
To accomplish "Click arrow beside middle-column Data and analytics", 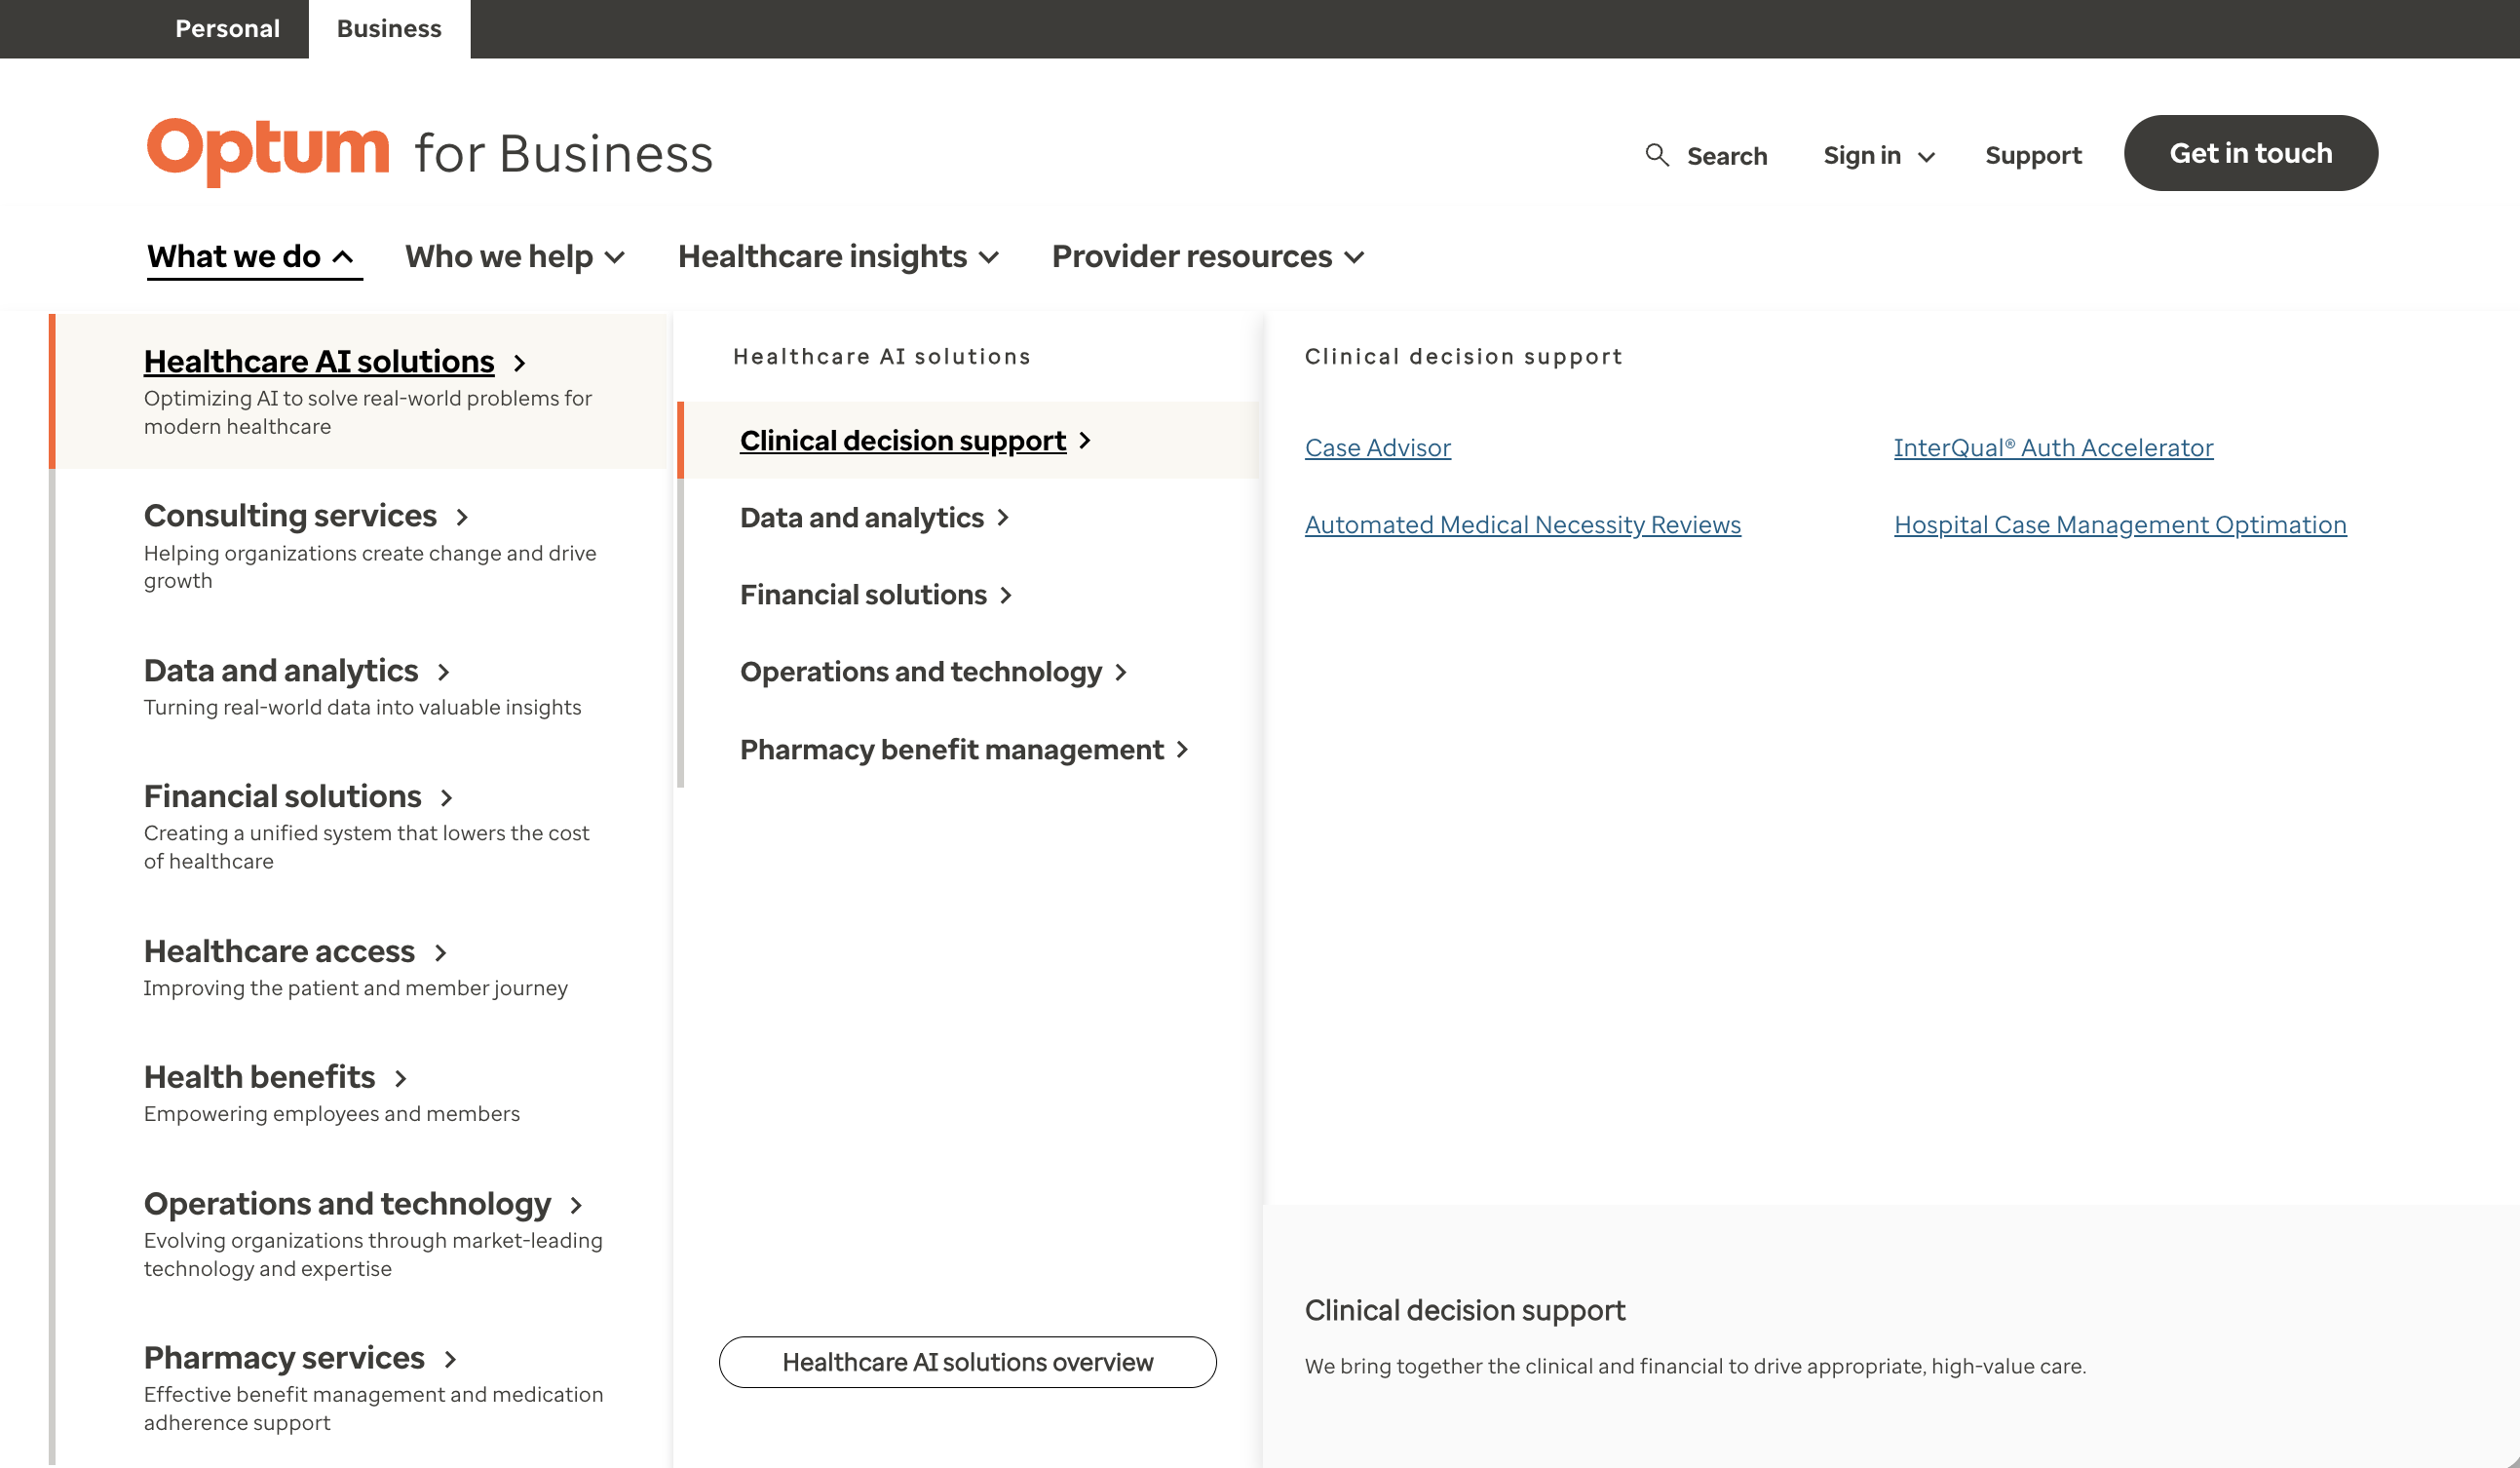I will 1003,518.
